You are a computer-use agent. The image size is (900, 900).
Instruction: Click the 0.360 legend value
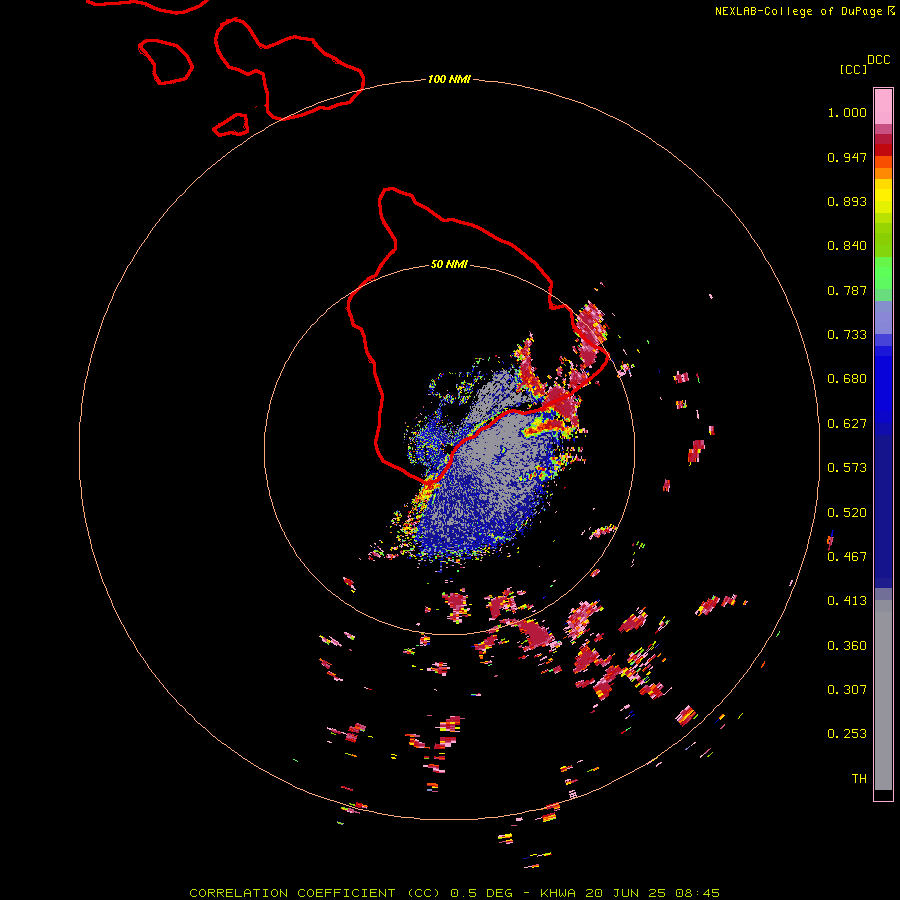click(x=847, y=646)
